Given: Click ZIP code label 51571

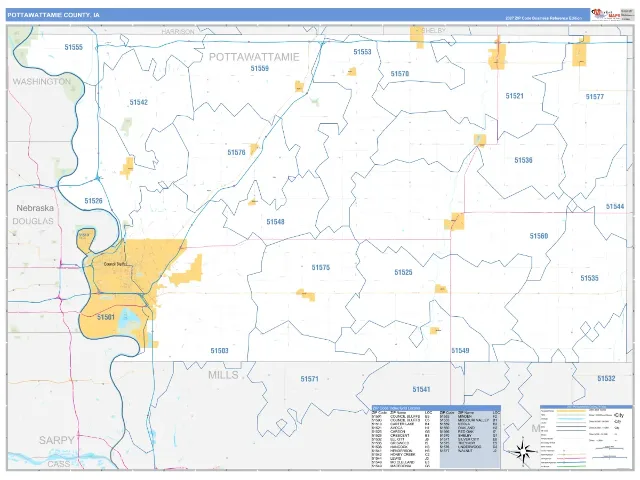Looking at the screenshot, I should coord(309,379).
